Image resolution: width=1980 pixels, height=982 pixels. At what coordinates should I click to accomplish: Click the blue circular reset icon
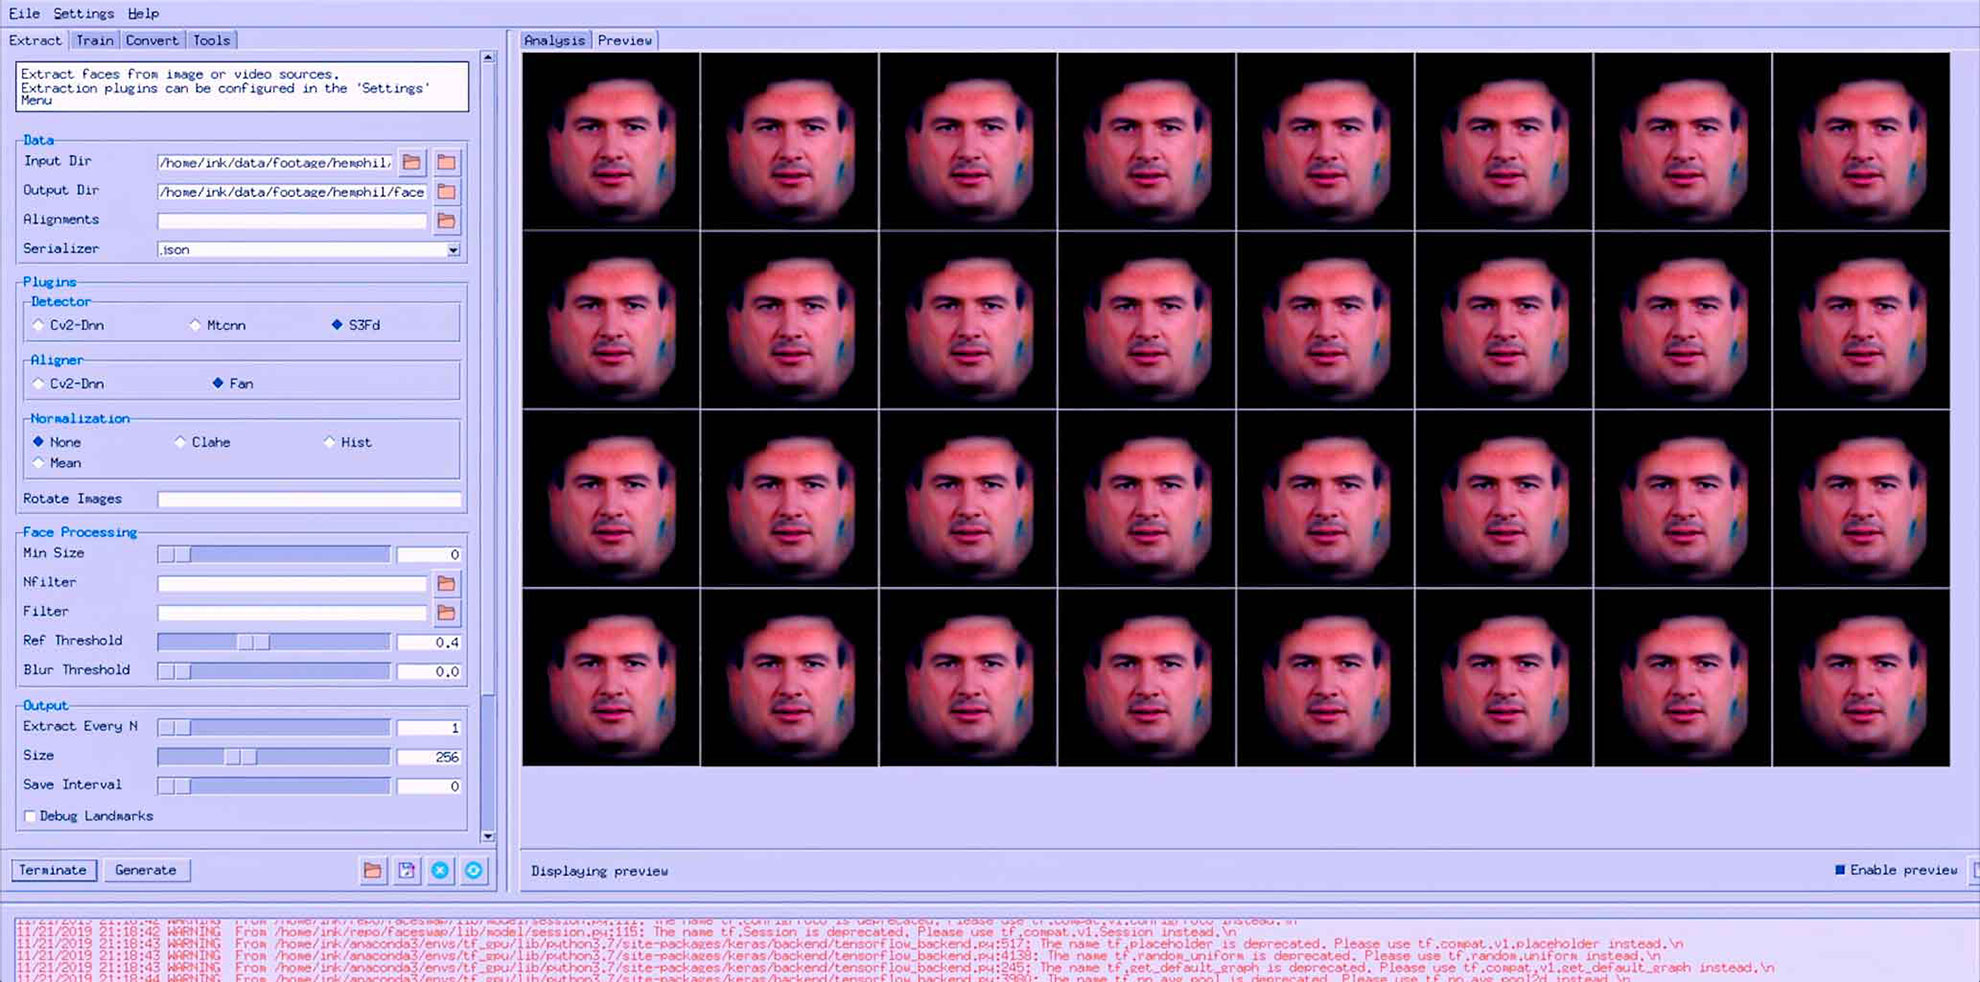[x=474, y=871]
